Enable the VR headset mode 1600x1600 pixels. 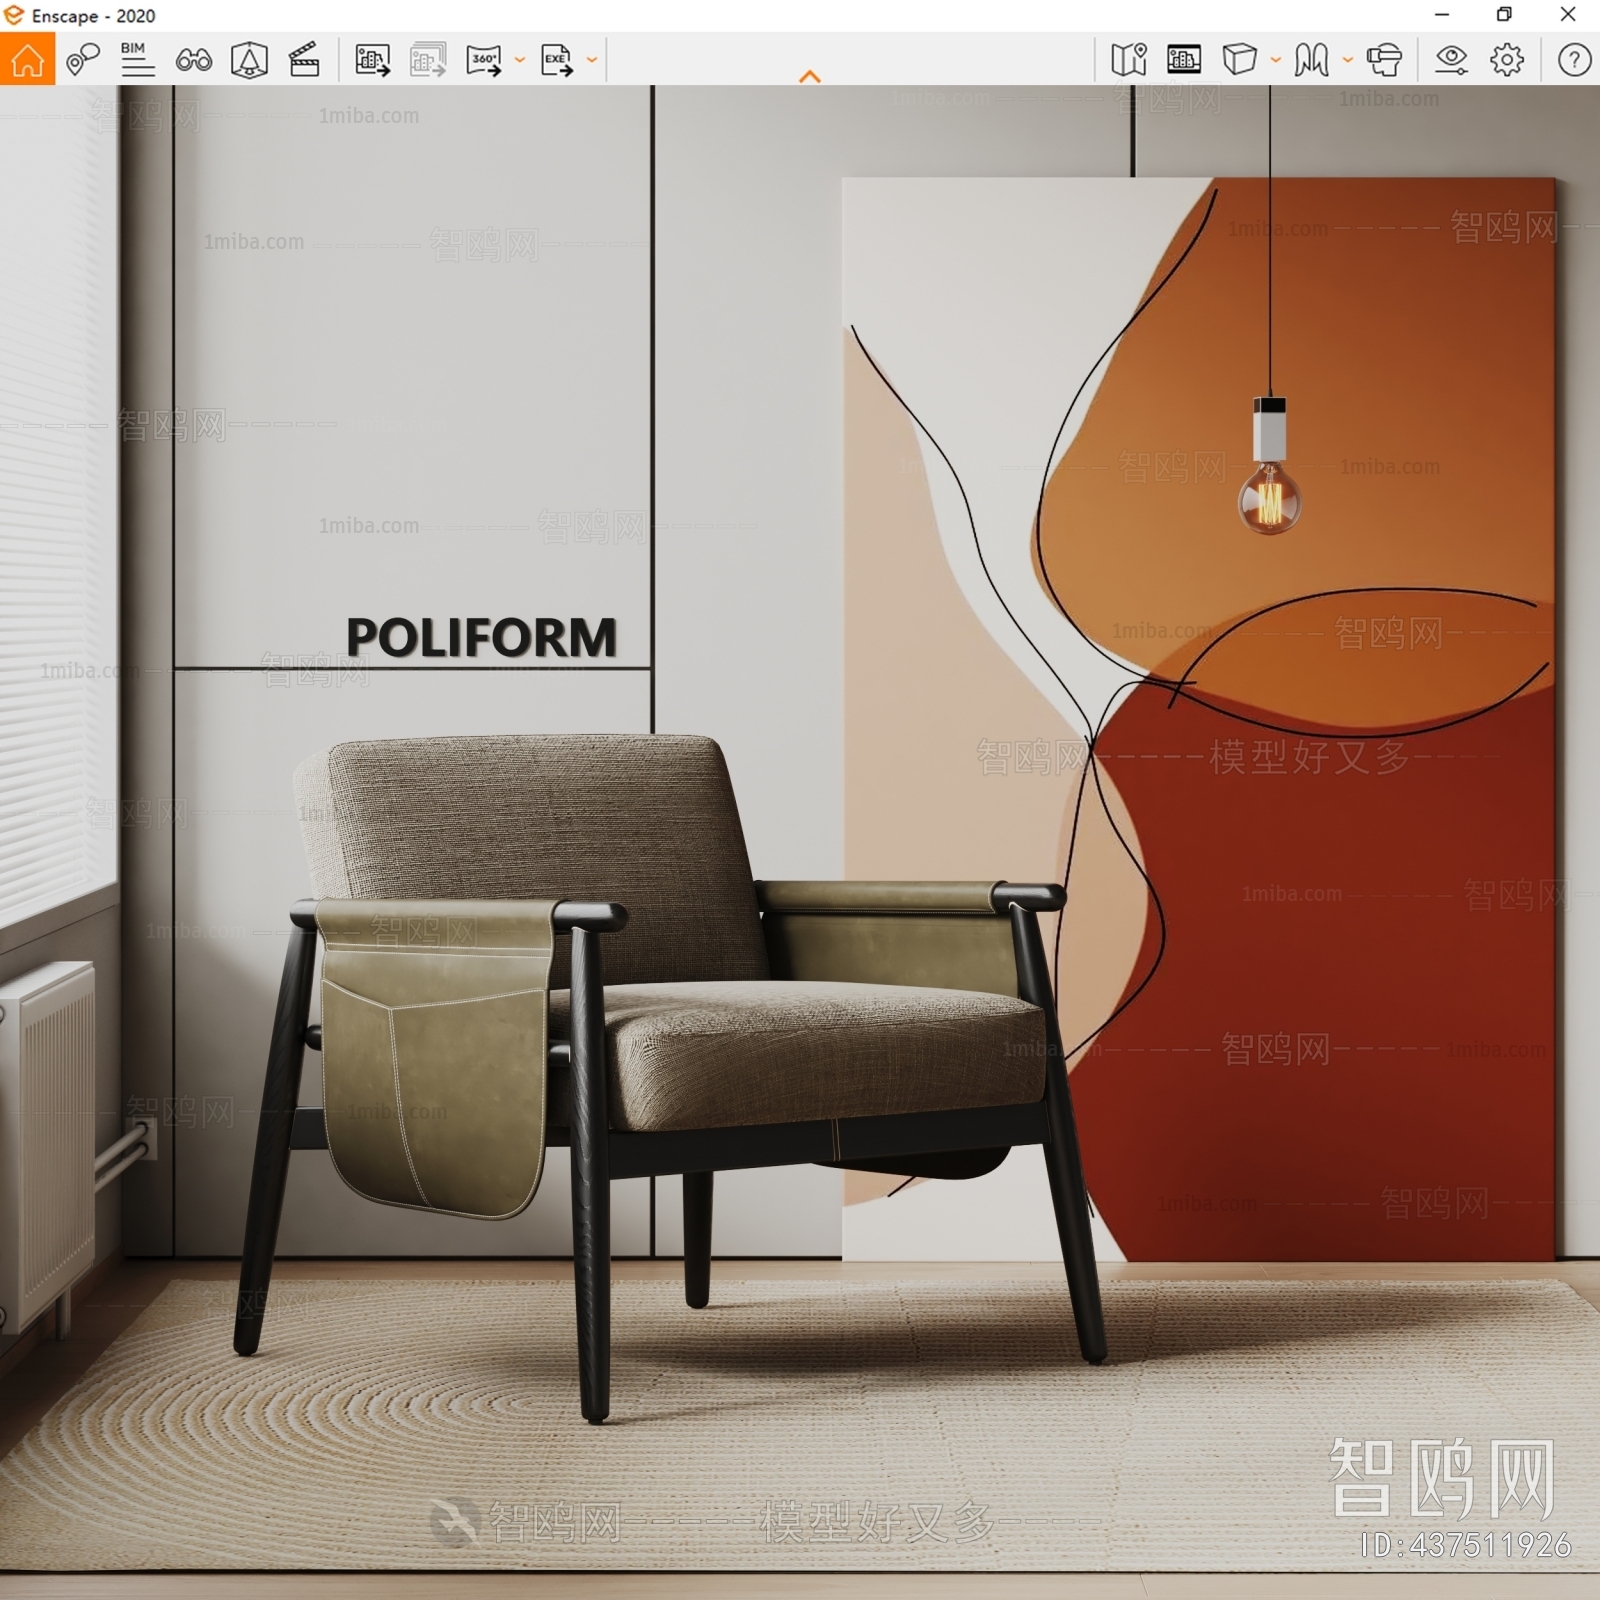click(1384, 60)
